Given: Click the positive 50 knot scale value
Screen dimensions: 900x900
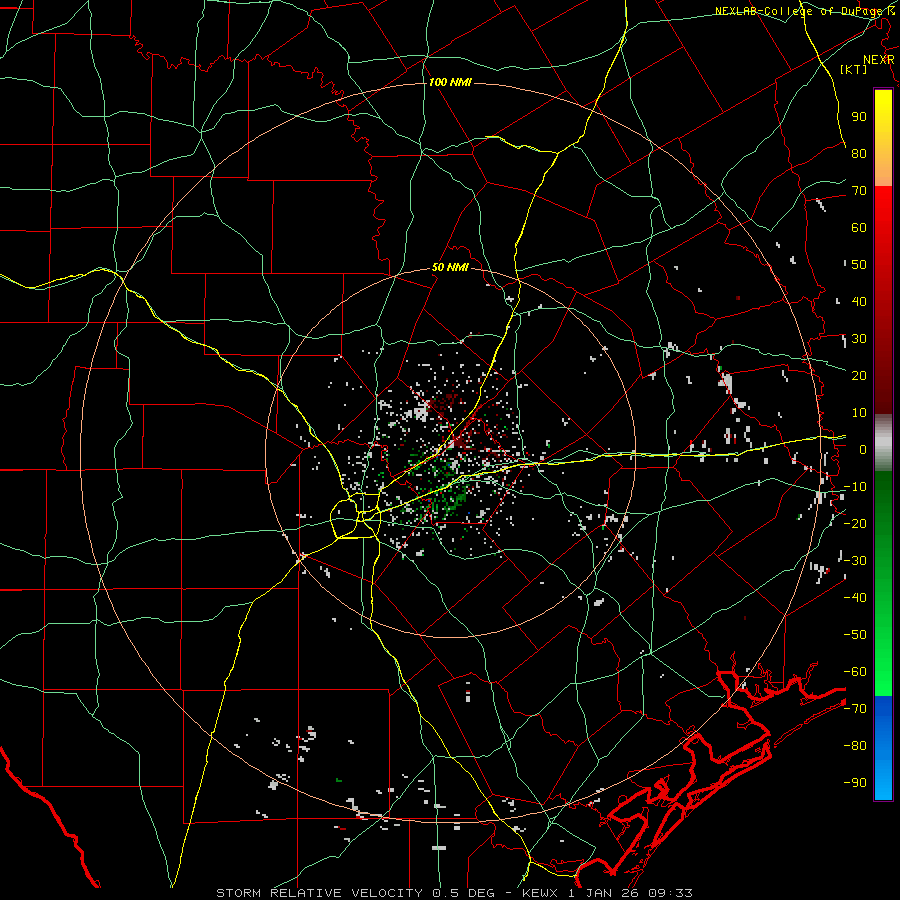Looking at the screenshot, I should tap(859, 265).
